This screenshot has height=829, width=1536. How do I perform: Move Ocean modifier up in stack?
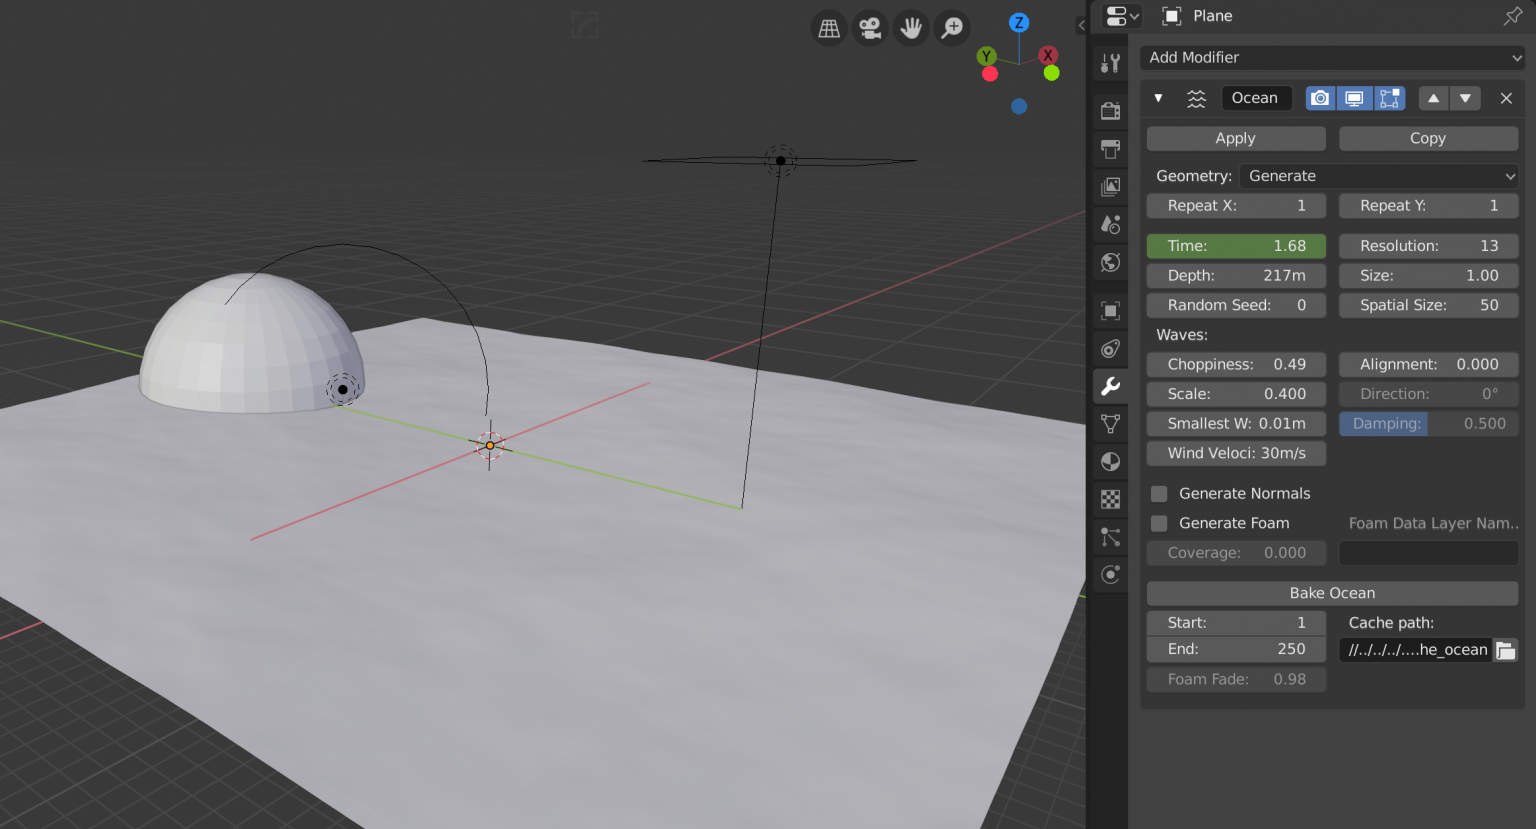pyautogui.click(x=1433, y=98)
